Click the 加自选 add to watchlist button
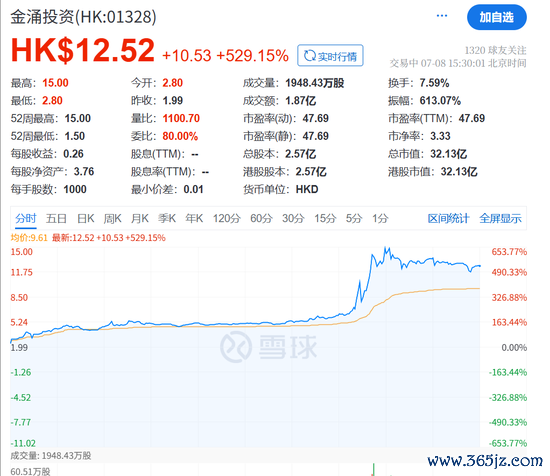Screen dimensions: 550x476 (497, 17)
